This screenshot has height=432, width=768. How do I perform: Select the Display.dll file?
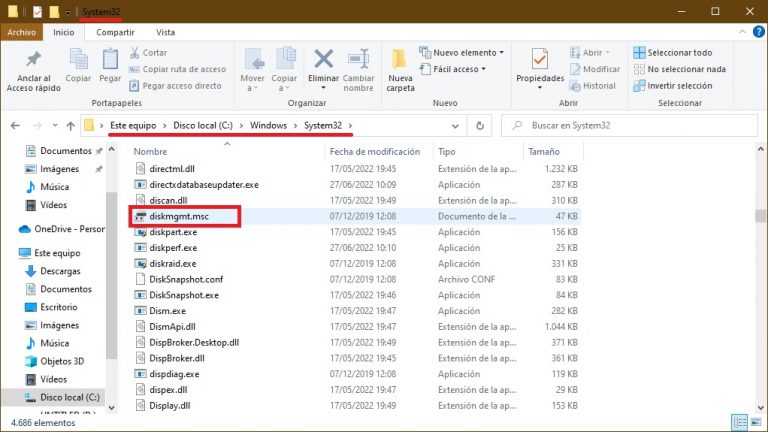[169, 406]
